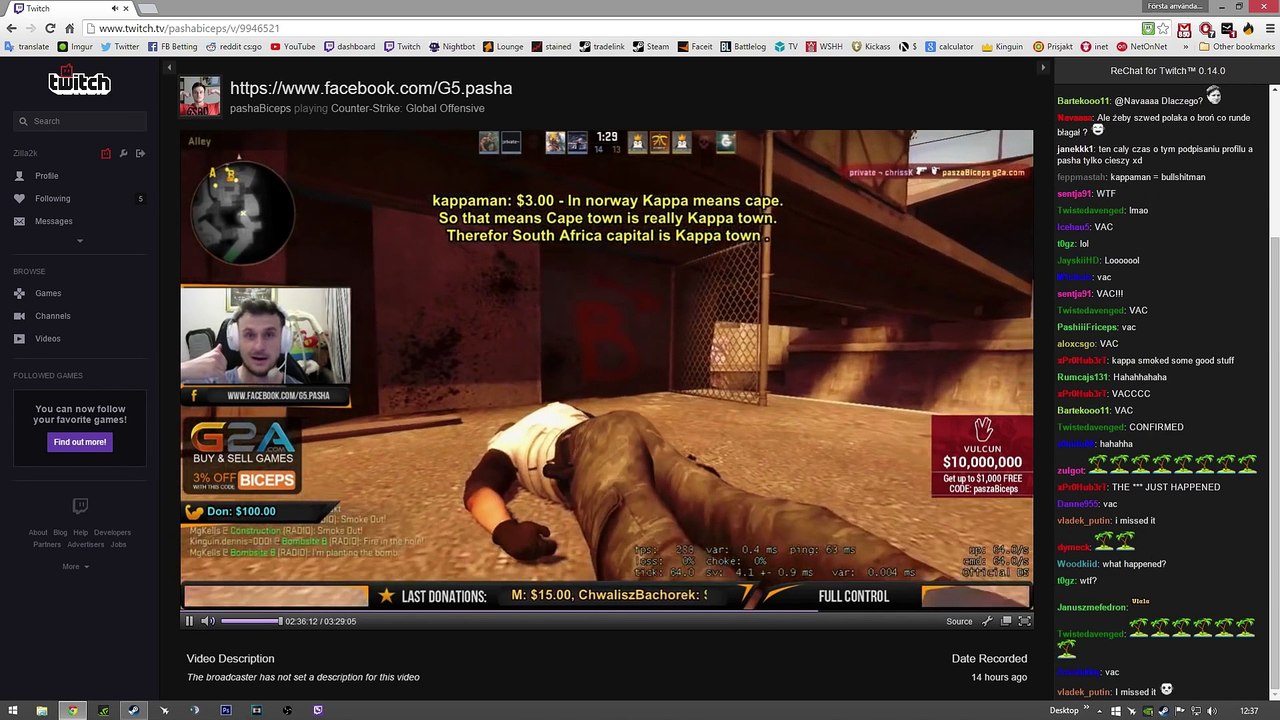Open the Windows Start button
This screenshot has width=1280, height=720.
(x=13, y=711)
